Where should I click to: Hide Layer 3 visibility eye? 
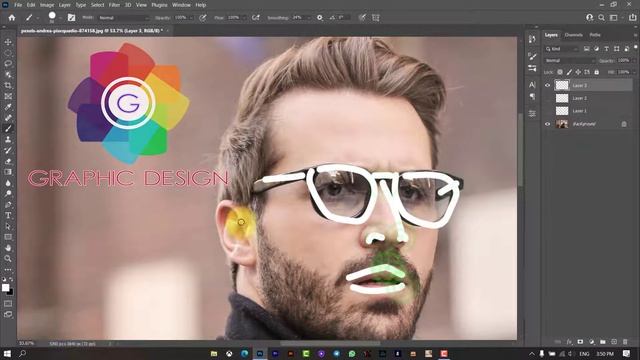tap(547, 85)
